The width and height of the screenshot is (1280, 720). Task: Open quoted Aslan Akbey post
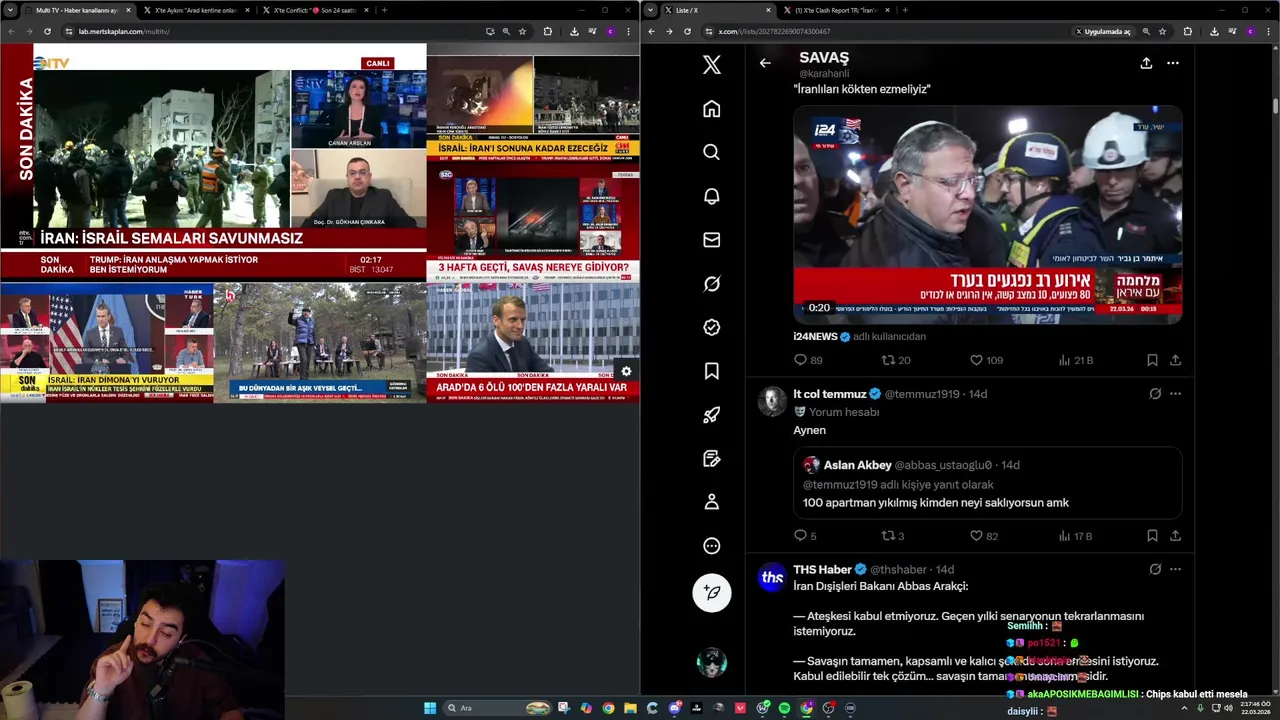988,482
